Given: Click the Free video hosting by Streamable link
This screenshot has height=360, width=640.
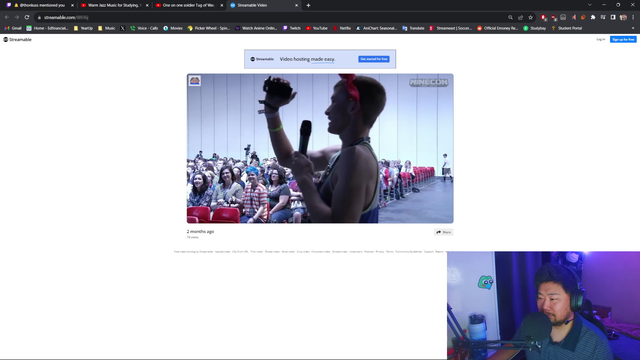Looking at the screenshot, I should [x=193, y=251].
